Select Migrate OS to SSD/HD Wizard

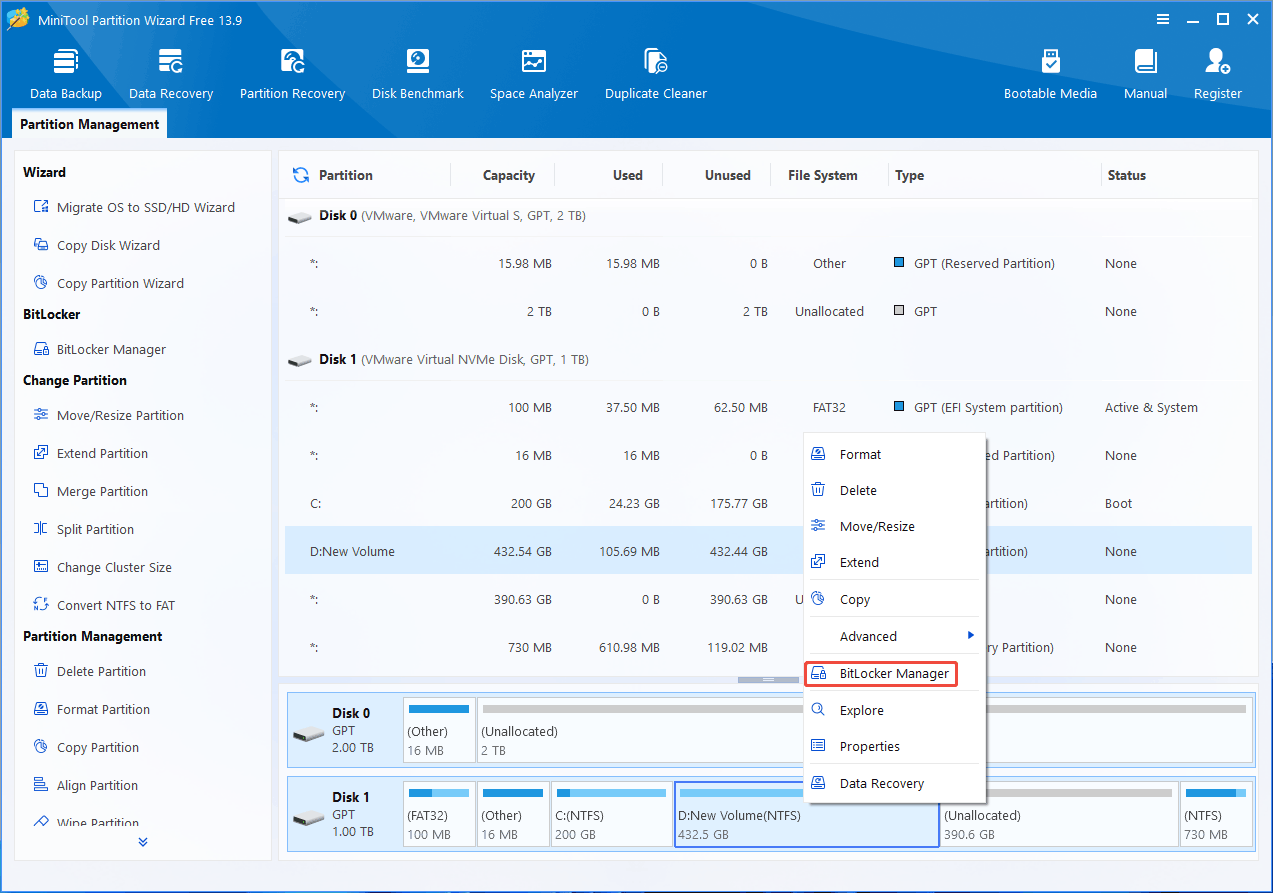pos(134,207)
